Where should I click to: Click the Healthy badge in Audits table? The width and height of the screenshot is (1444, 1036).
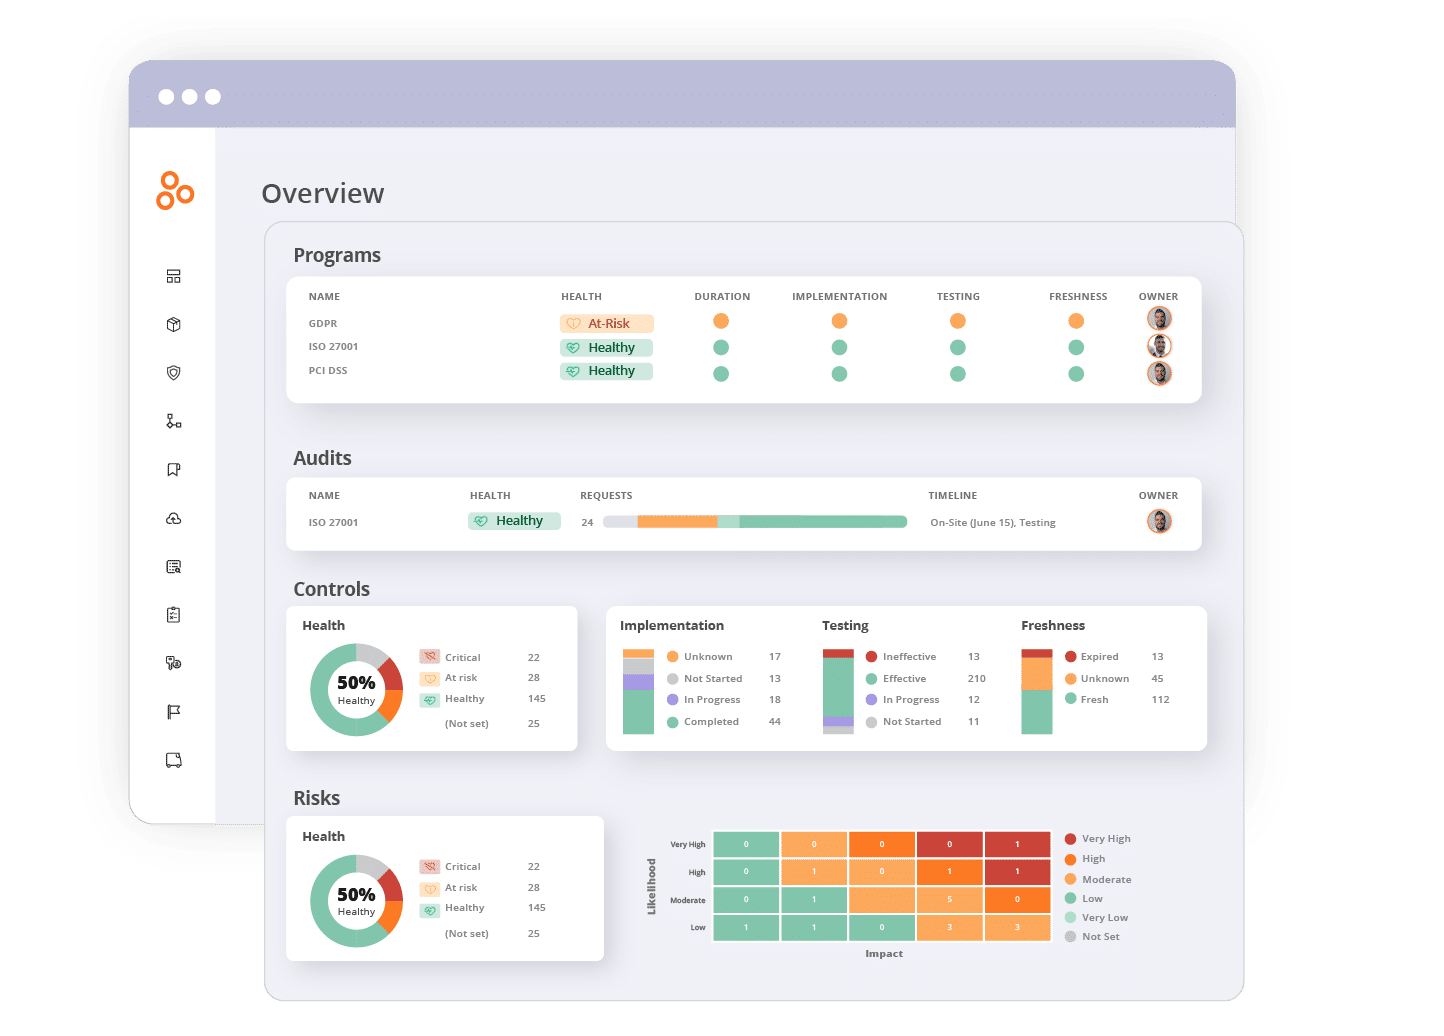(514, 521)
